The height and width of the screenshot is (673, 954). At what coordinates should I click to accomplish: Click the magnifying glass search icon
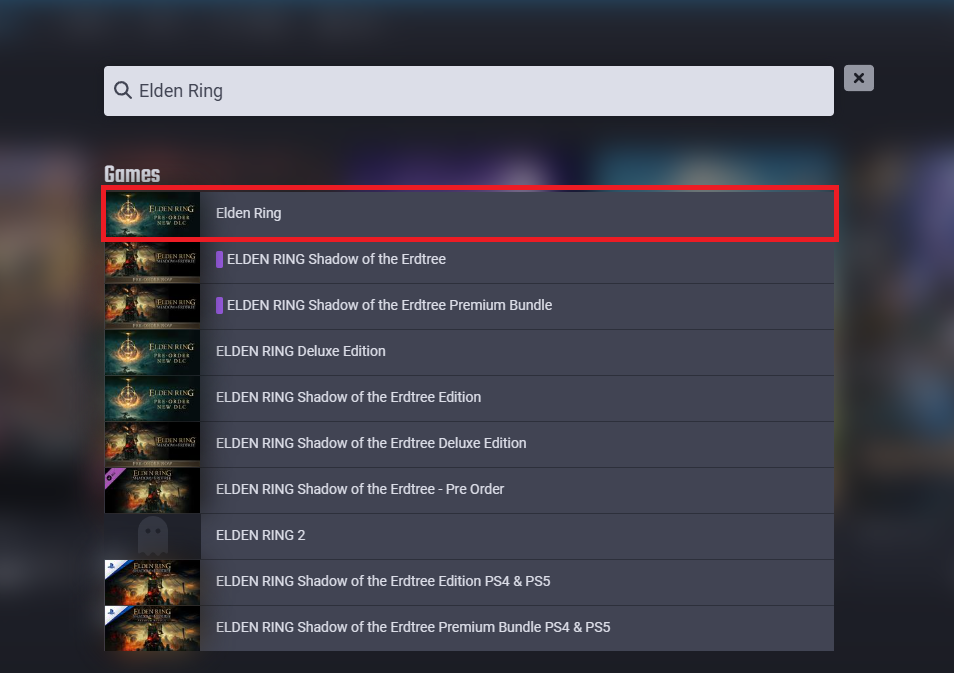pyautogui.click(x=123, y=90)
